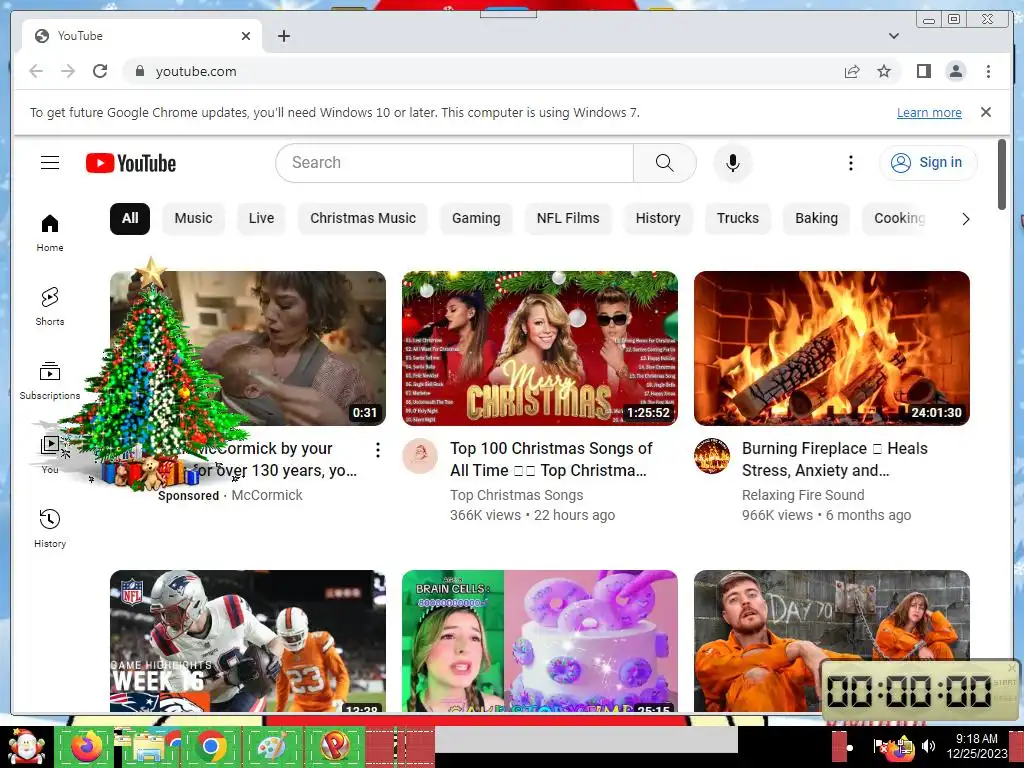Click the YouTube logo
Viewport: 1024px width, 768px height.
pos(131,163)
